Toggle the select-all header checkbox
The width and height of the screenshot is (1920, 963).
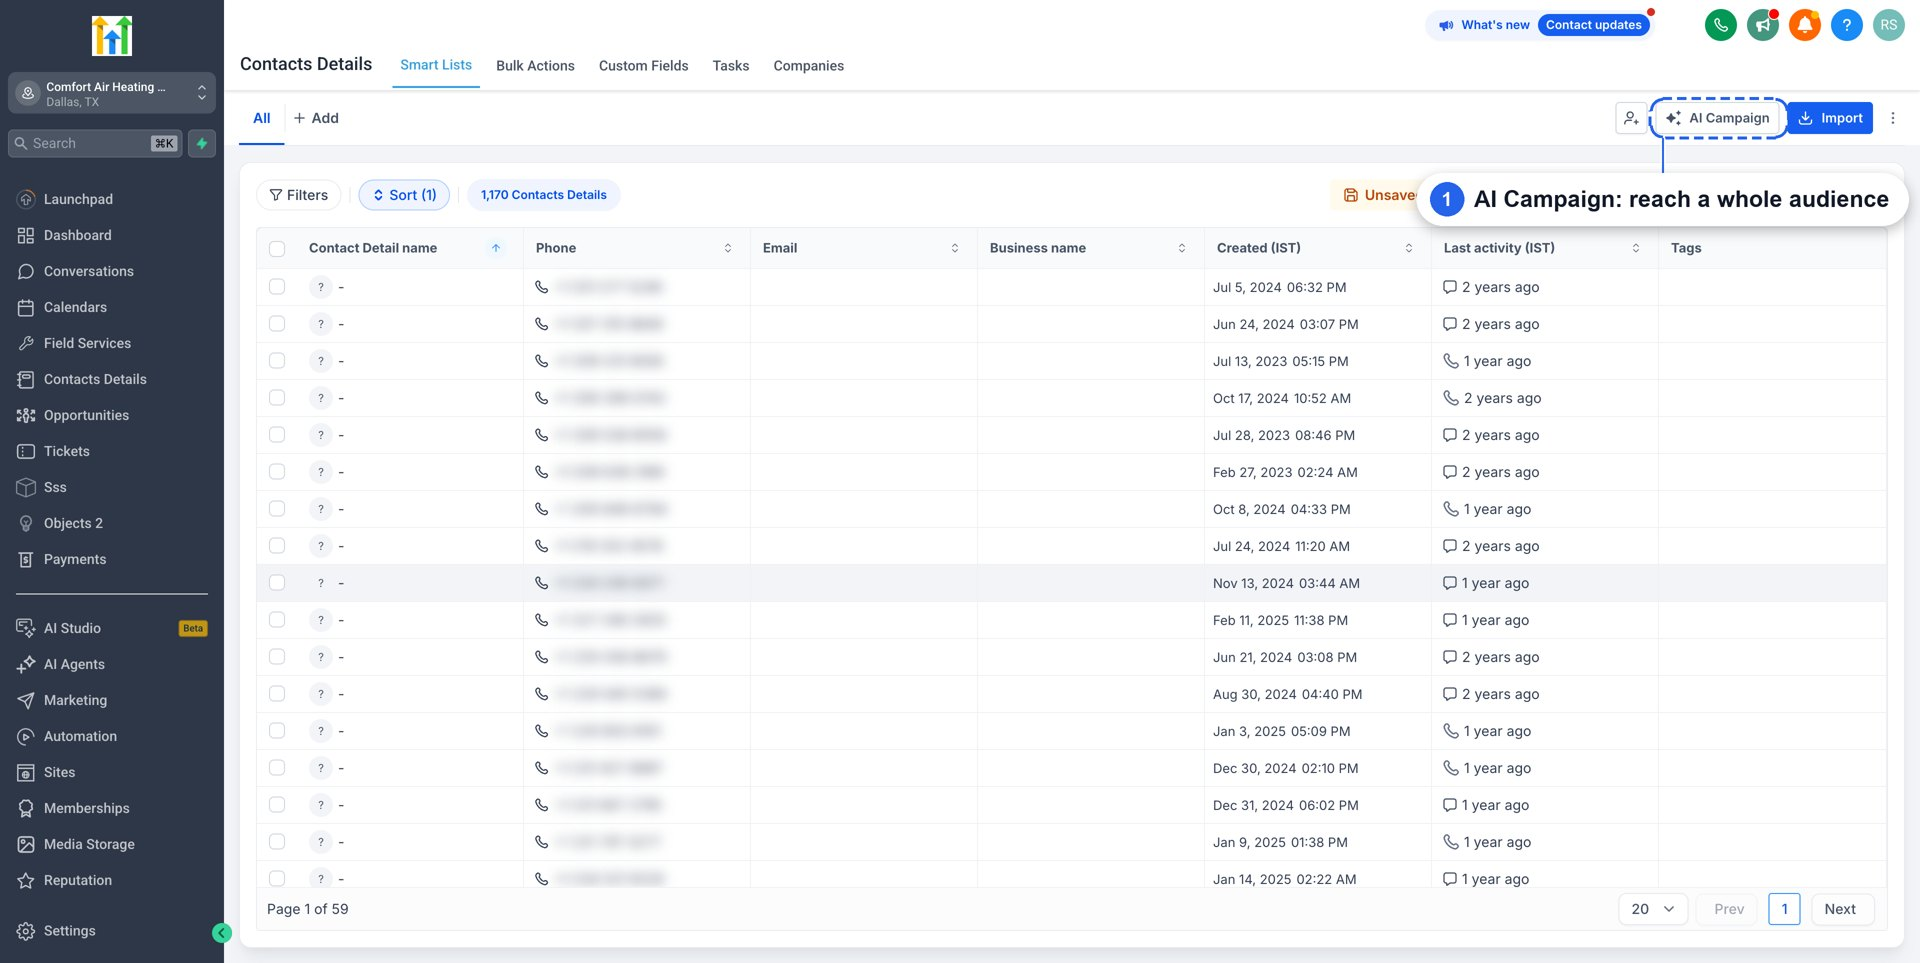[x=277, y=249]
